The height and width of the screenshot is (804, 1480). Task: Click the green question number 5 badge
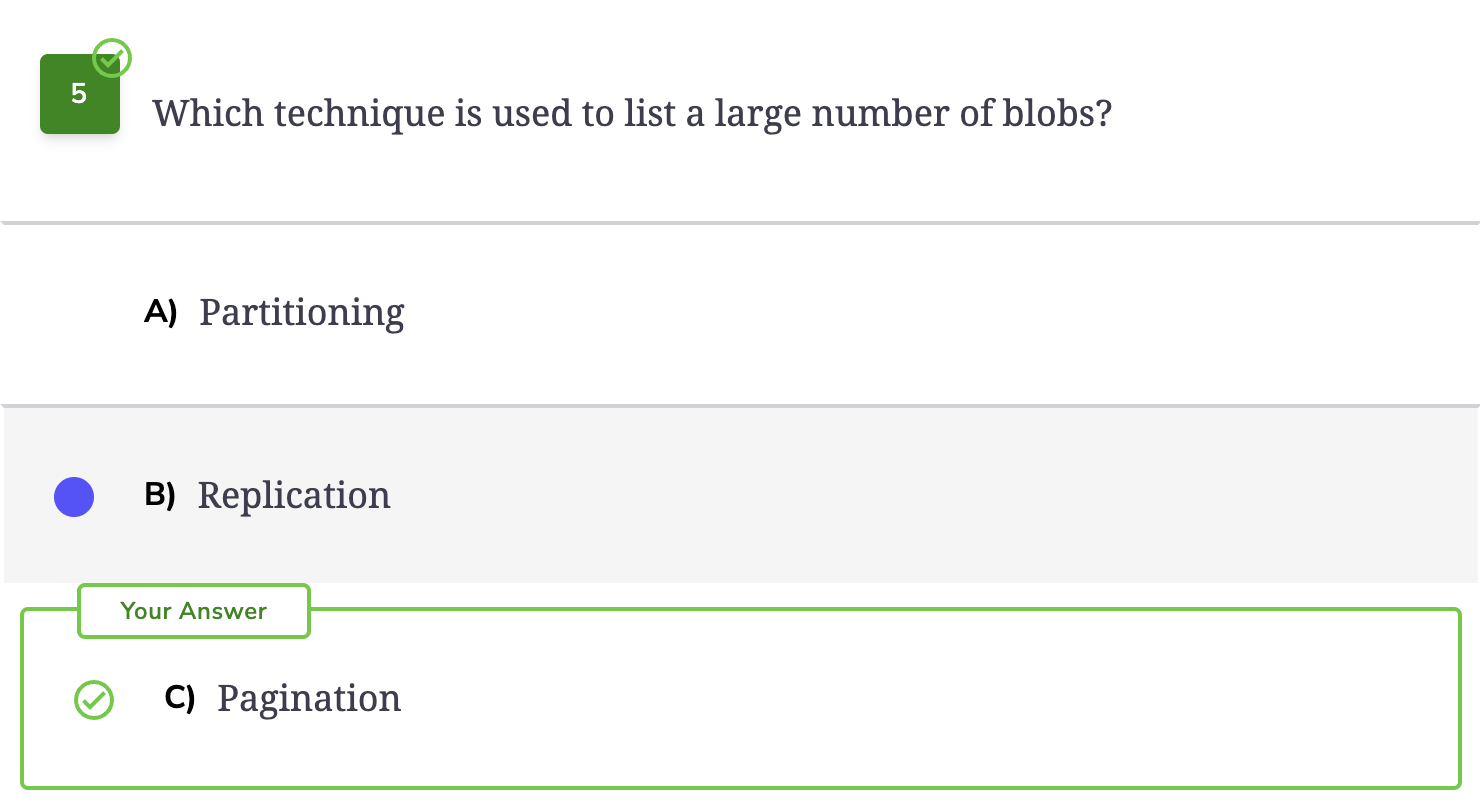pyautogui.click(x=80, y=94)
